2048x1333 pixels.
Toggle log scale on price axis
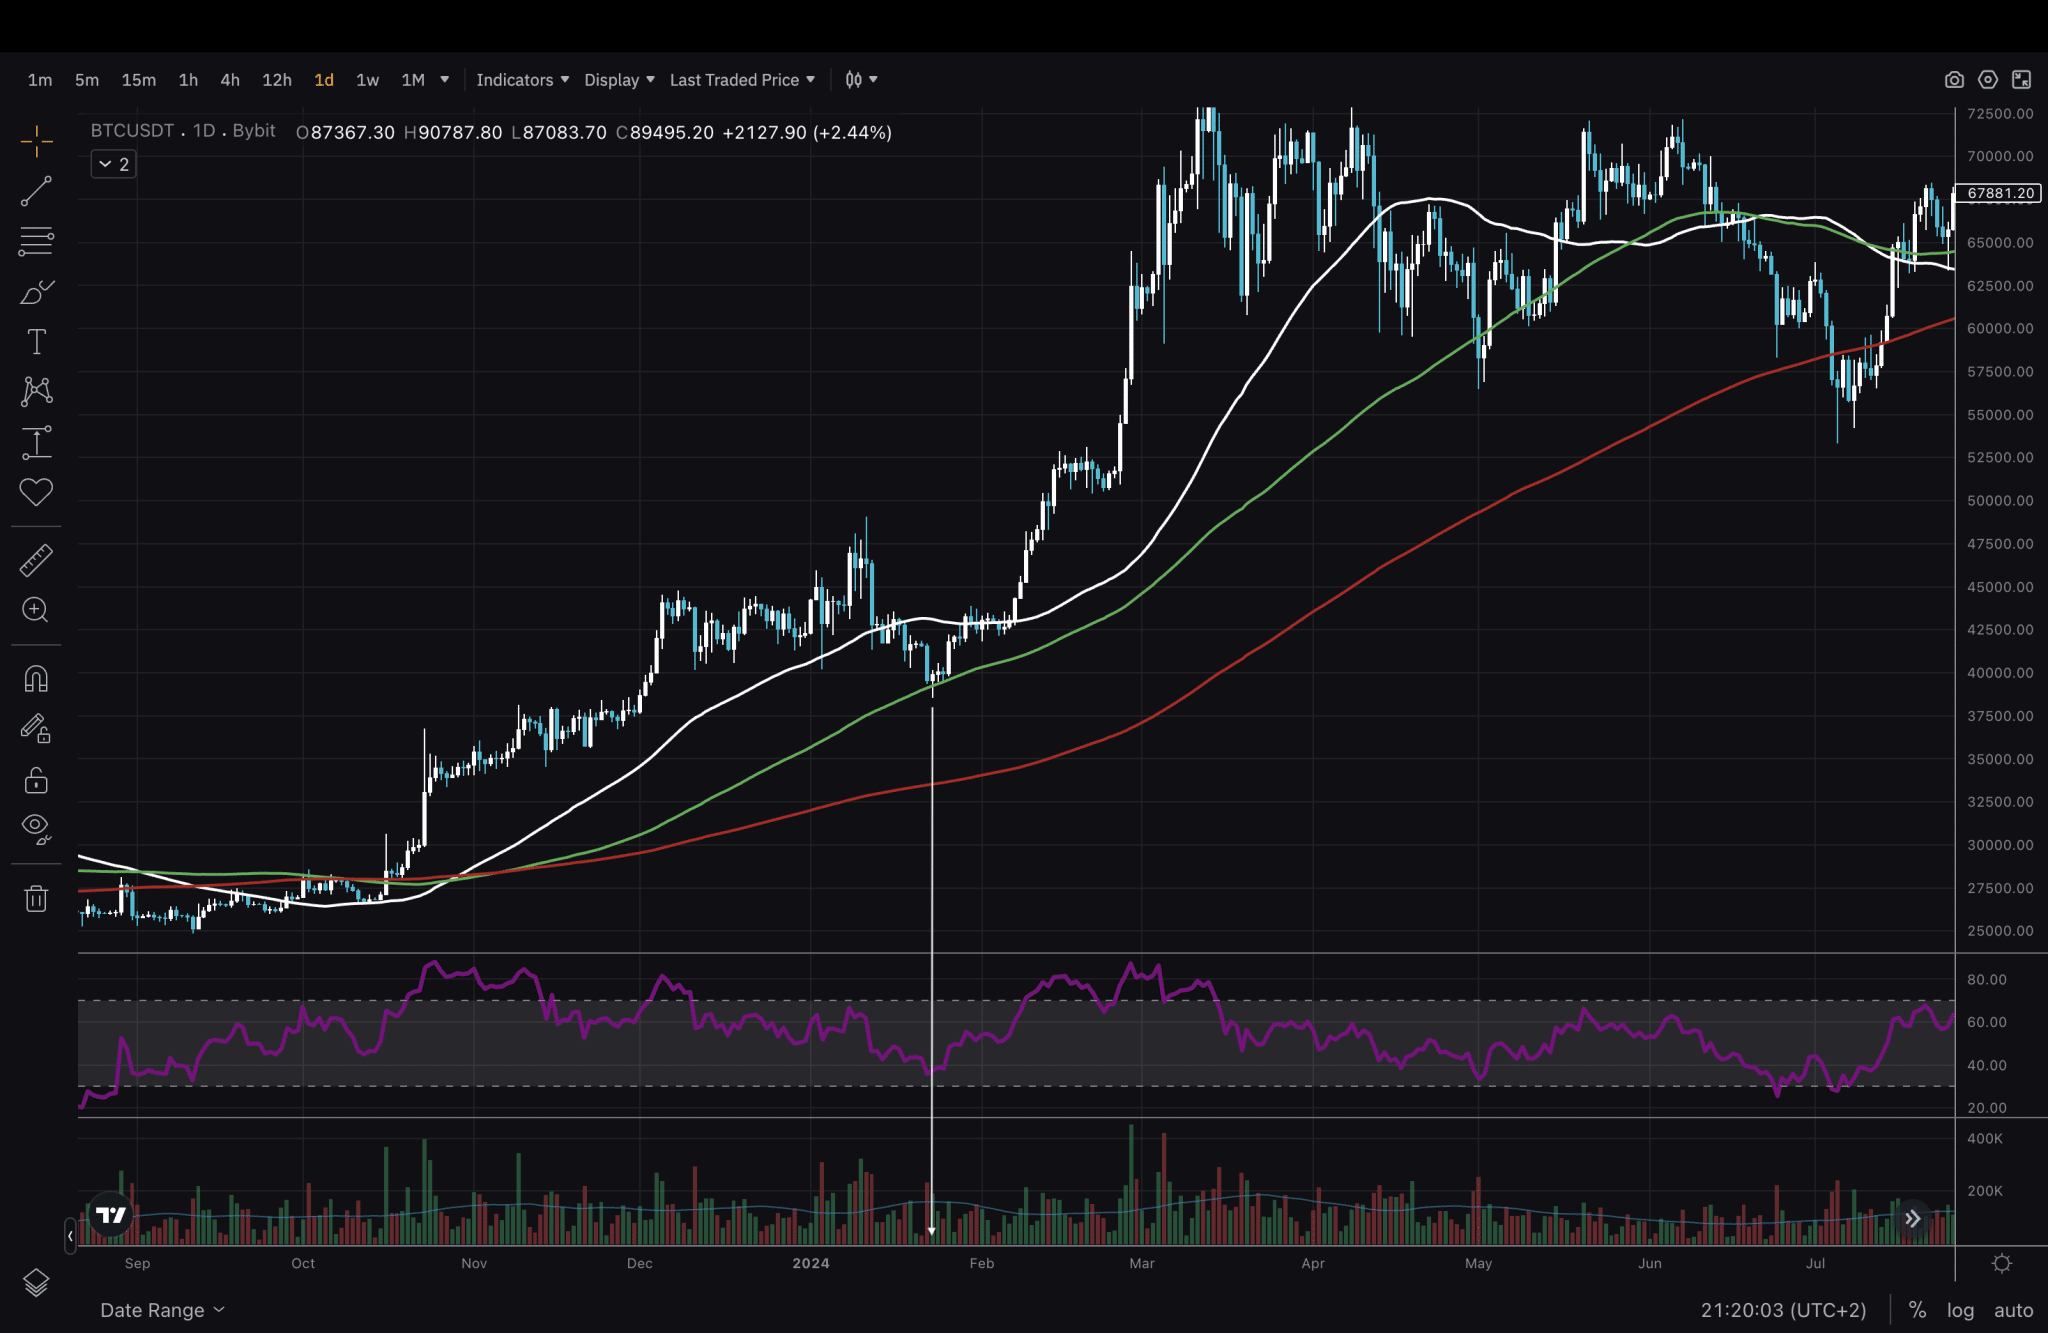coord(1960,1310)
